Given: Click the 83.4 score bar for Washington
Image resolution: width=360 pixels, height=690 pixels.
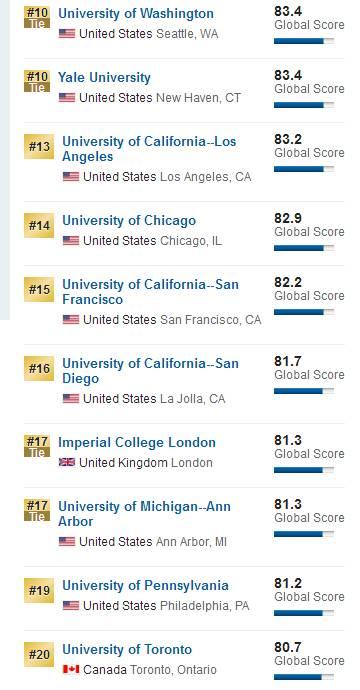Looking at the screenshot, I should tap(304, 41).
